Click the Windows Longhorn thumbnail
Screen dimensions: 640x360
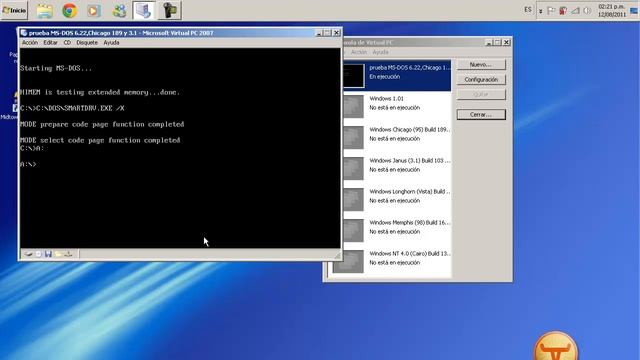353,200
